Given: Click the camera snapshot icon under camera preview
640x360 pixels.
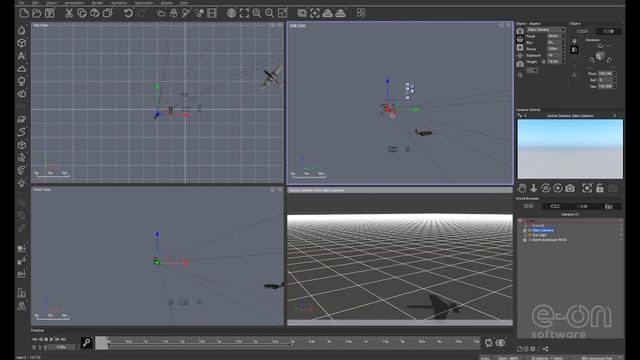Looking at the screenshot, I should pyautogui.click(x=570, y=188).
